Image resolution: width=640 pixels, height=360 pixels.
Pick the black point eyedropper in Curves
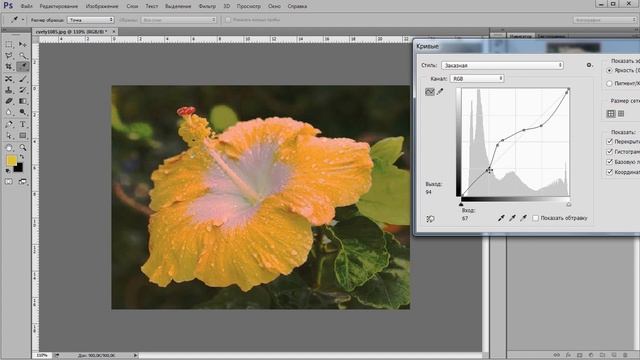501,218
